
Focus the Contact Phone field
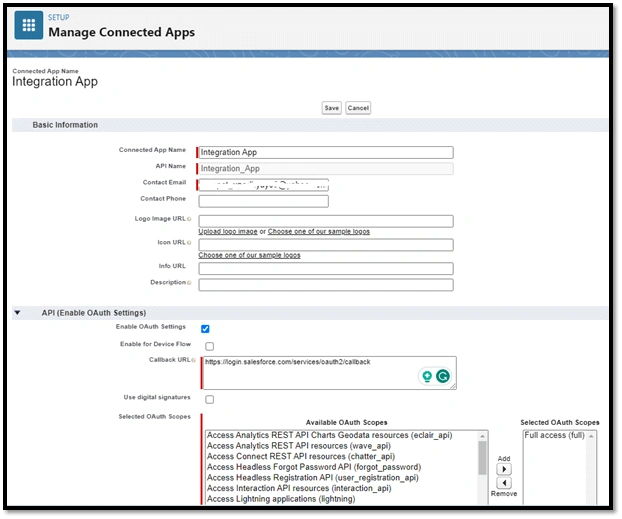[263, 201]
